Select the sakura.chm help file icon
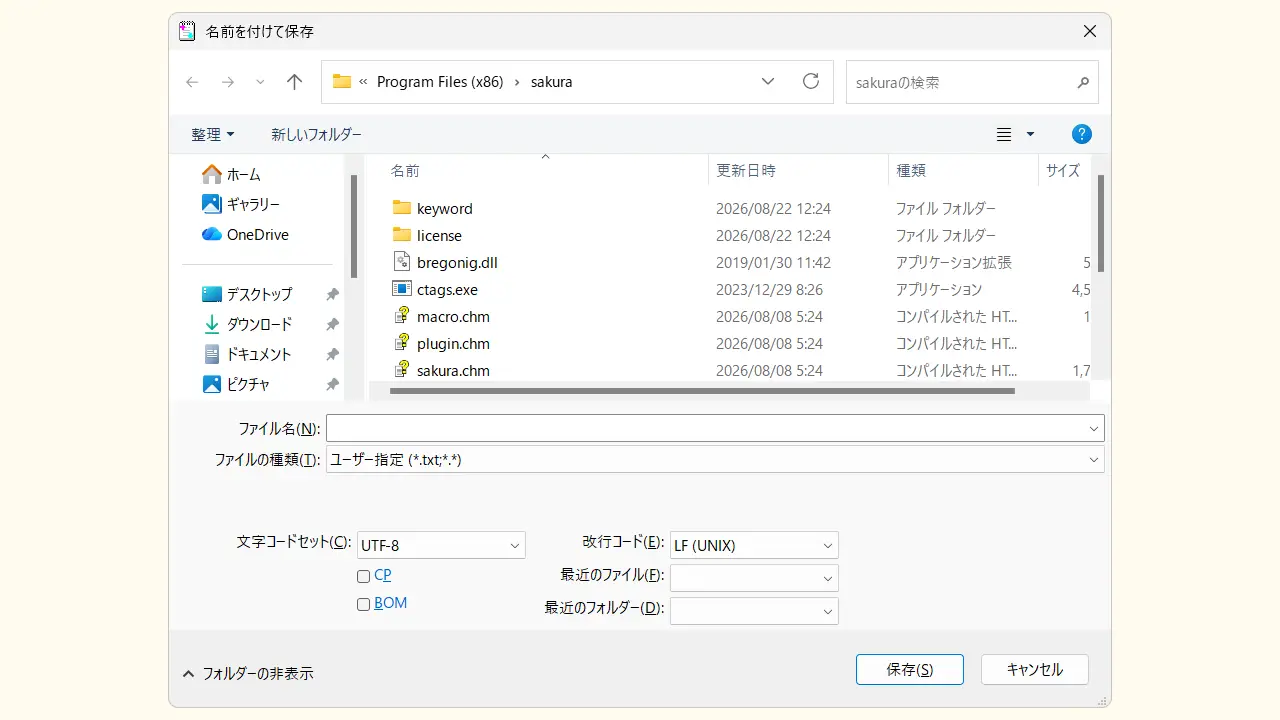 402,370
